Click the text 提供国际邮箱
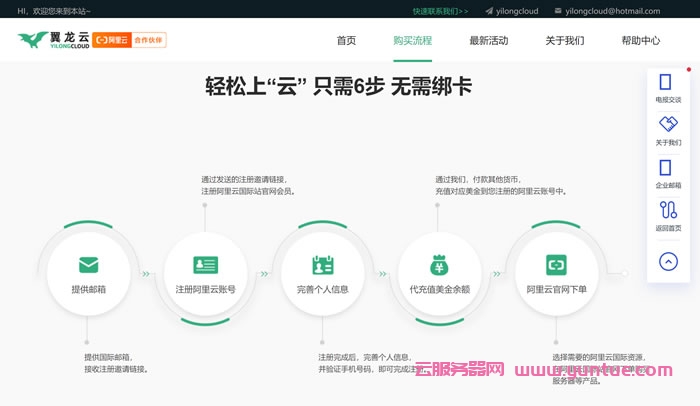The width and height of the screenshot is (700, 406). click(x=108, y=357)
